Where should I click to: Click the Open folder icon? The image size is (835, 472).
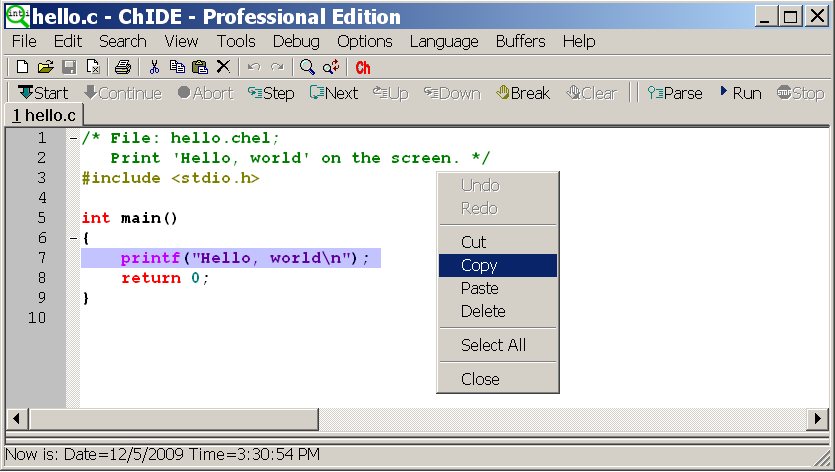point(46,67)
